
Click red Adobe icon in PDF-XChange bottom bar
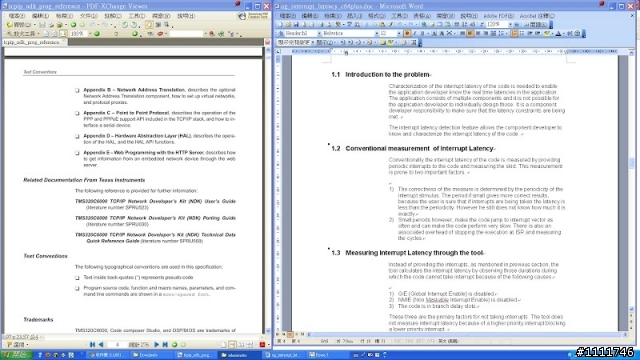(x=262, y=345)
